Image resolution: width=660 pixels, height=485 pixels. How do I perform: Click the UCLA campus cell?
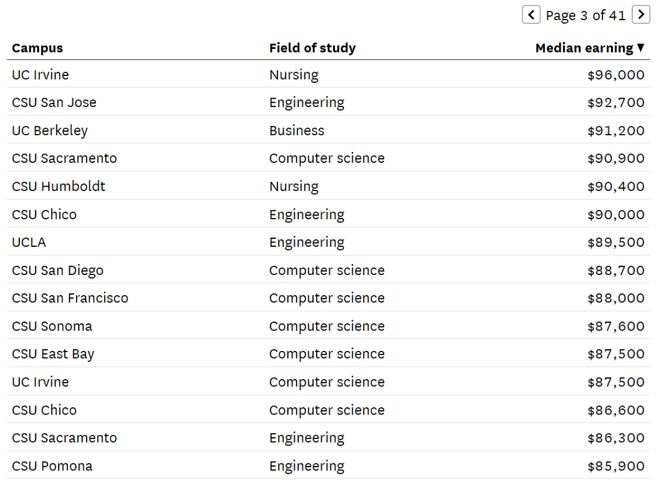29,242
